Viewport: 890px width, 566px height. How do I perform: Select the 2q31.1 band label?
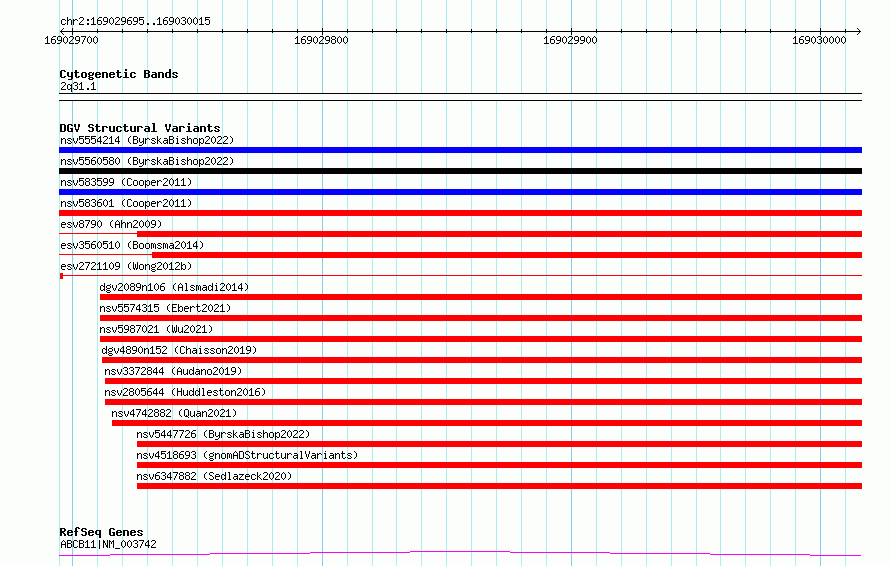tap(78, 86)
